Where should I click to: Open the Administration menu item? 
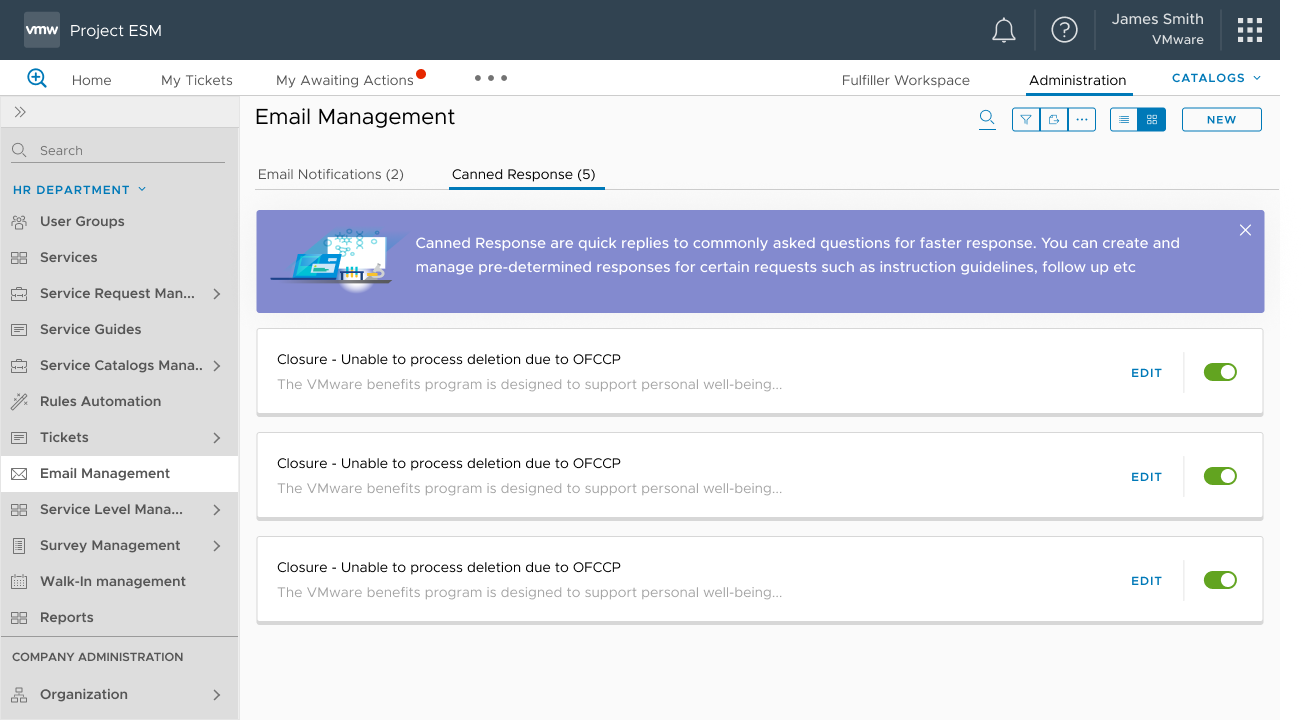tap(1077, 80)
